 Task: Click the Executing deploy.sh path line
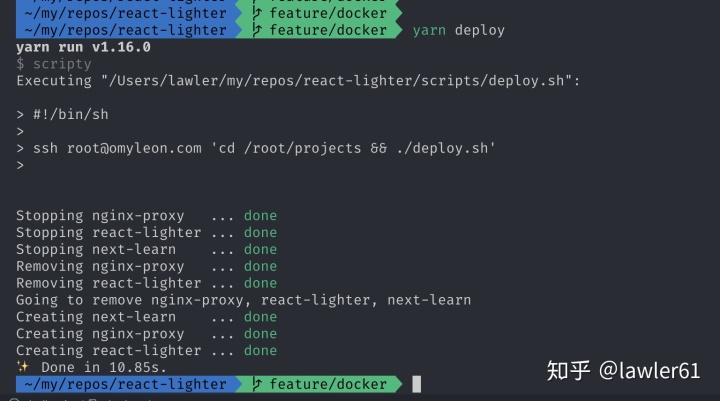(298, 81)
